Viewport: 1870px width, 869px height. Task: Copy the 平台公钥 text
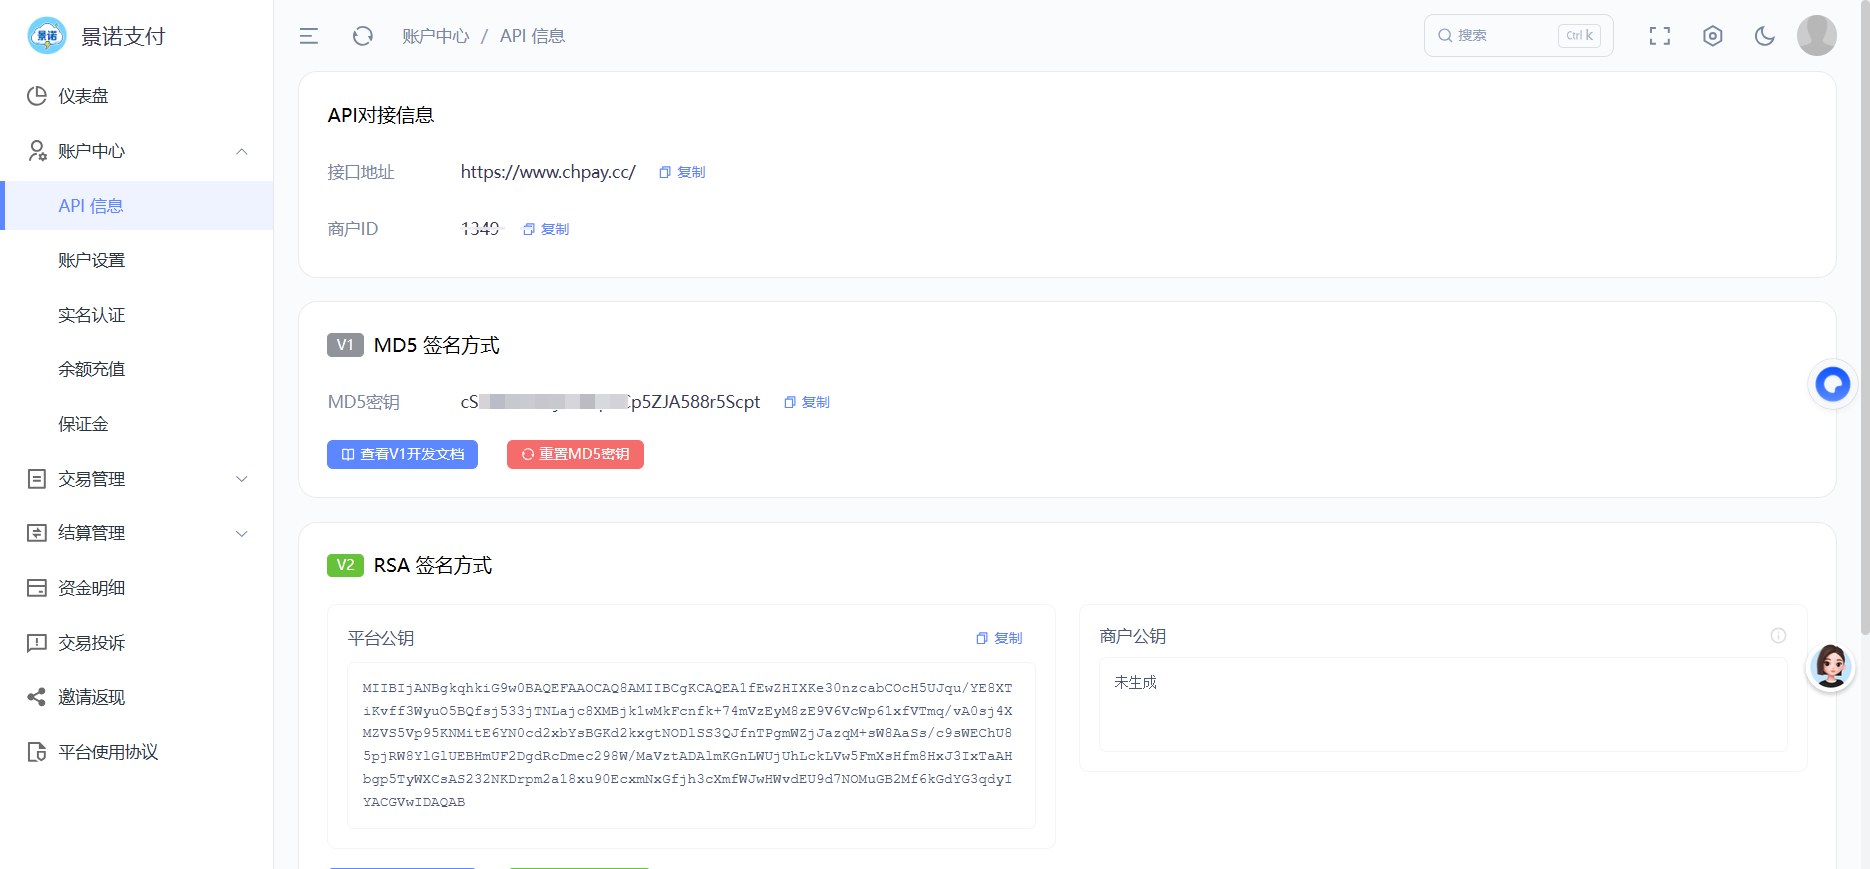pos(999,638)
